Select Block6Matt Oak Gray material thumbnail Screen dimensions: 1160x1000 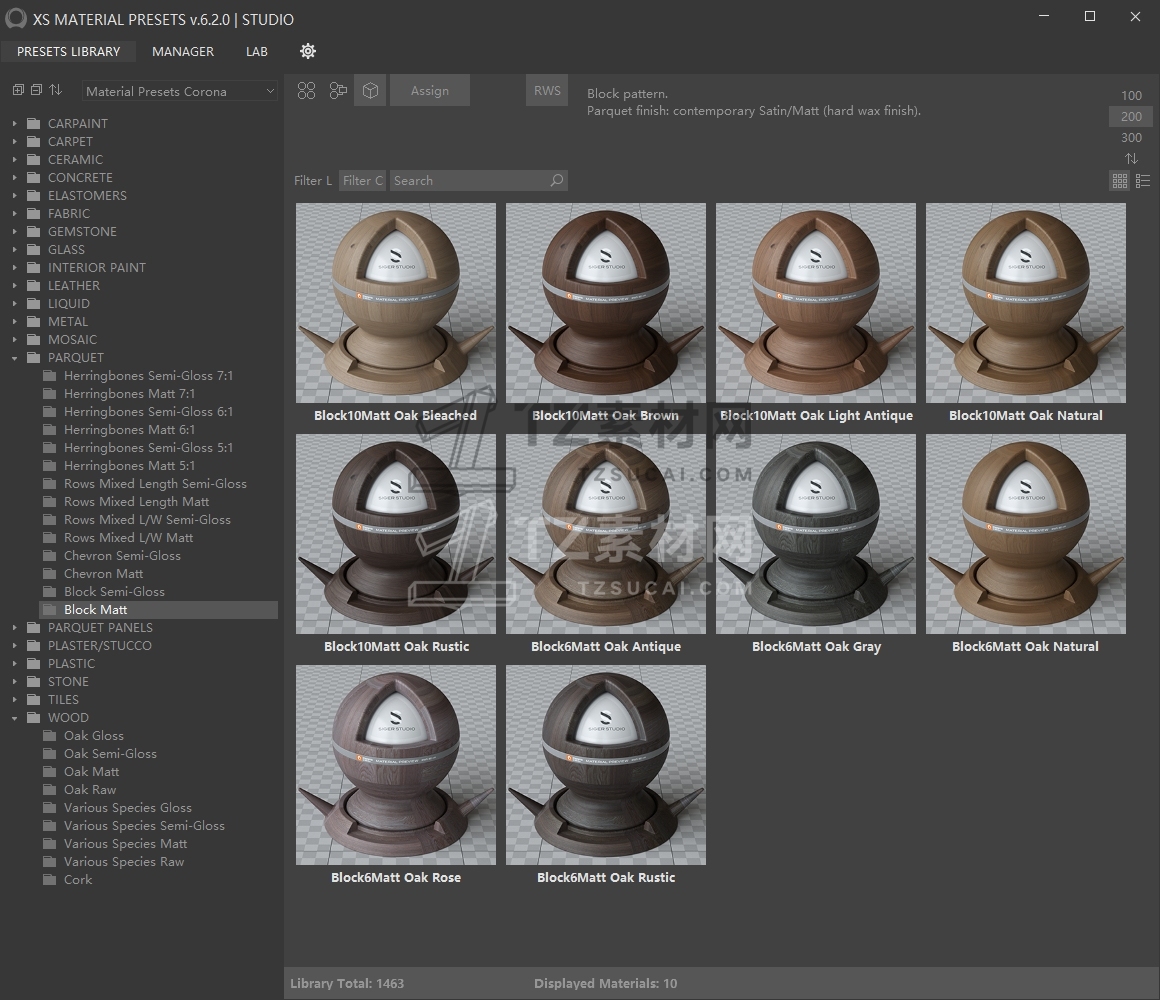[816, 534]
